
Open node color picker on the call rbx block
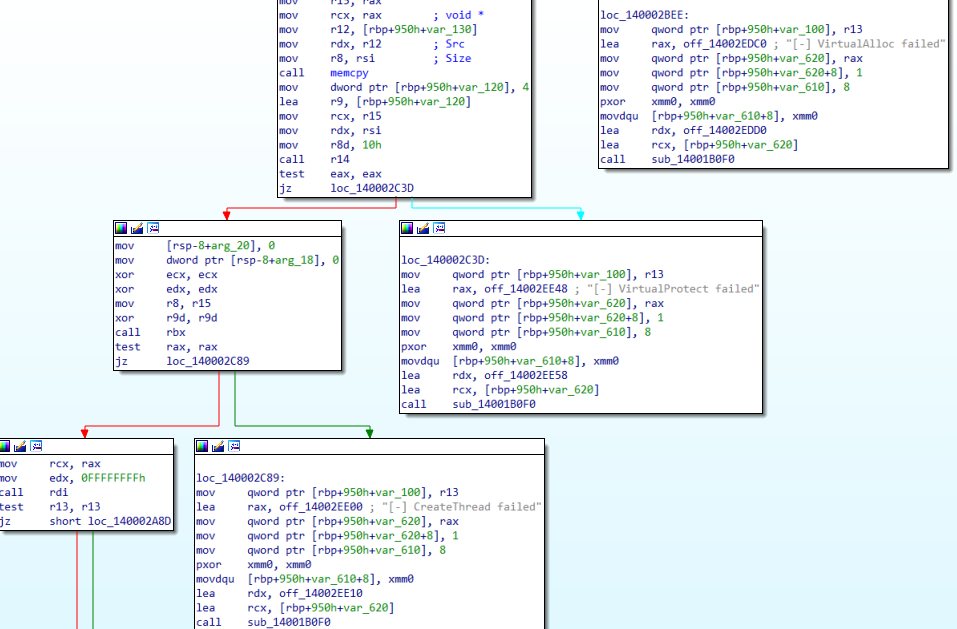point(122,229)
